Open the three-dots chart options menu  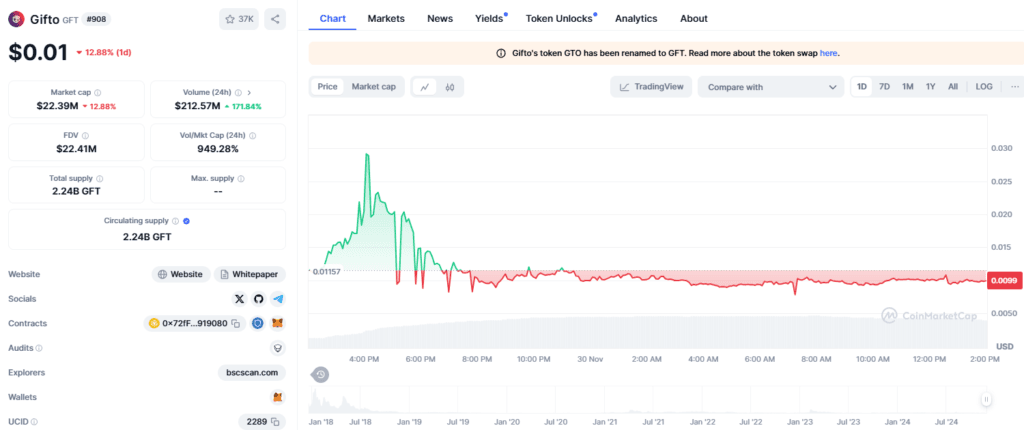tap(1014, 86)
